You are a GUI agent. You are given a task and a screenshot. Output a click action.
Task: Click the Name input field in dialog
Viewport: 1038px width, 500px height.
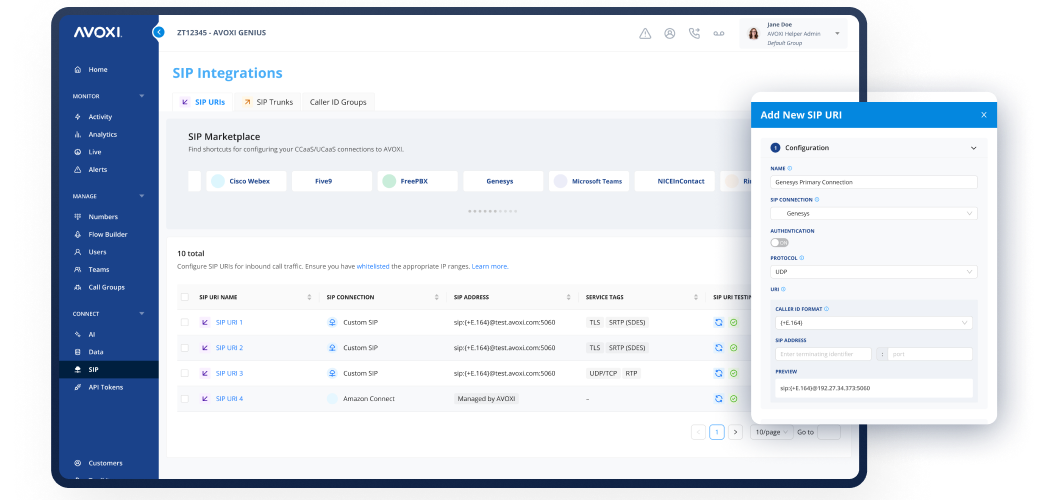click(x=874, y=182)
